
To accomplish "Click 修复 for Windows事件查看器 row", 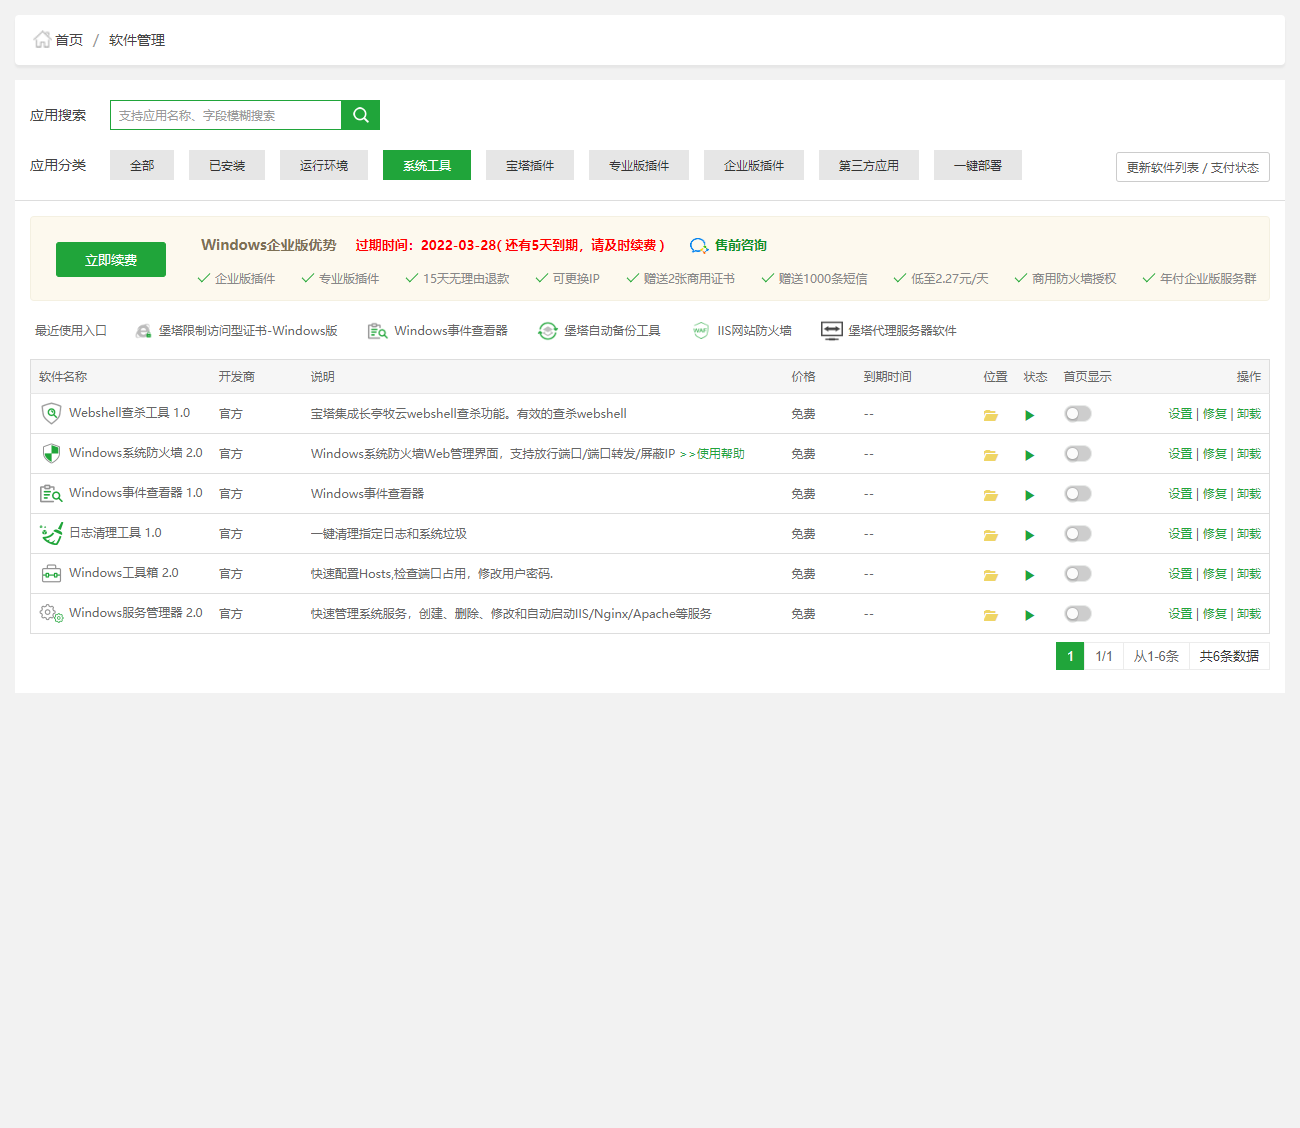I will click(x=1214, y=494).
